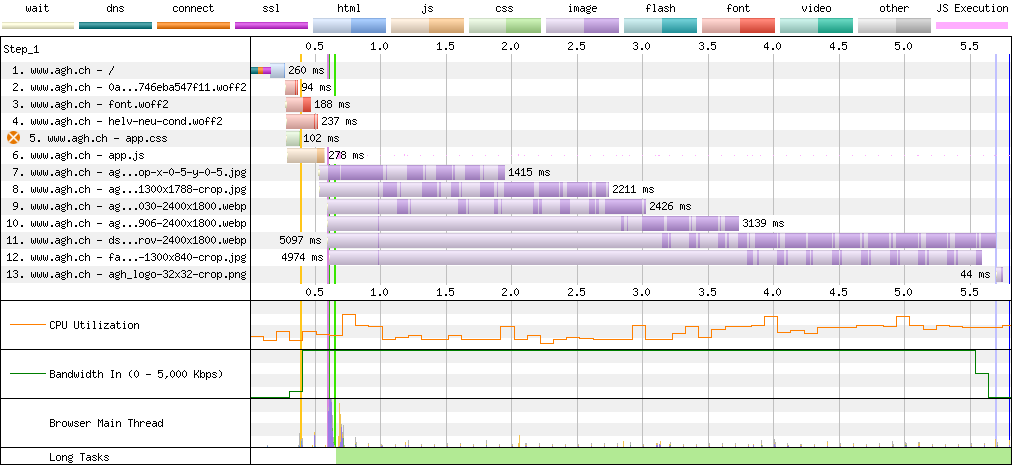Screen dimensions: 1012x465
Task: Click the 1415 ms image bar of request 7
Action: point(412,172)
